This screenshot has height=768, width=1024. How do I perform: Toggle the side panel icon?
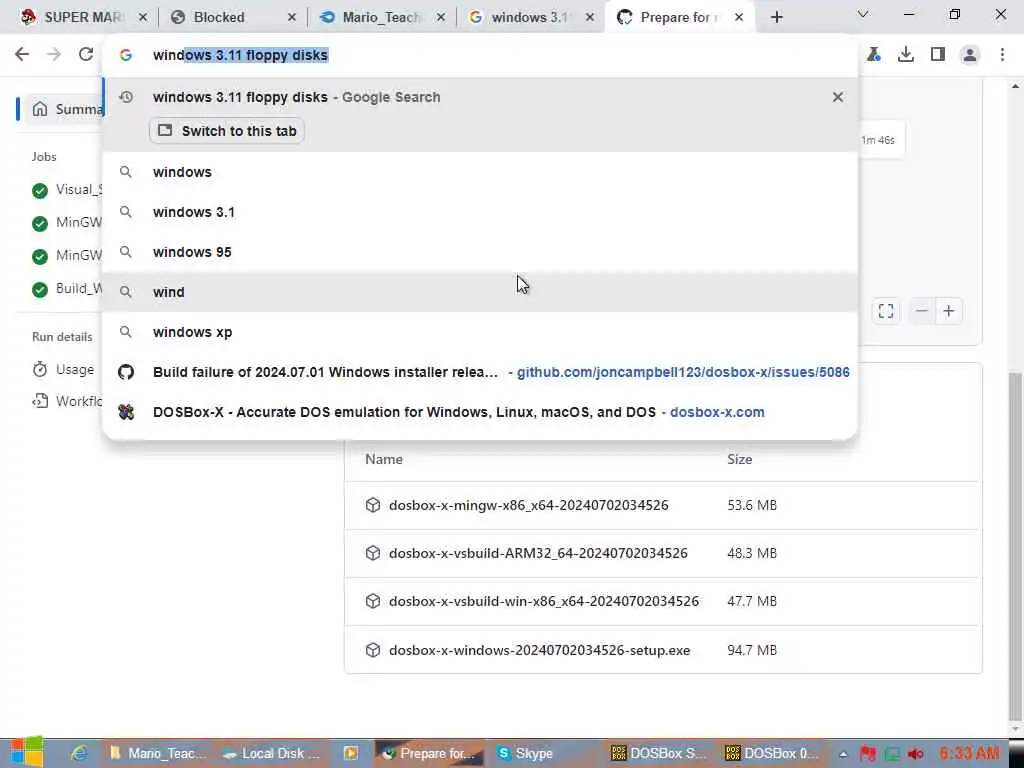[x=938, y=54]
